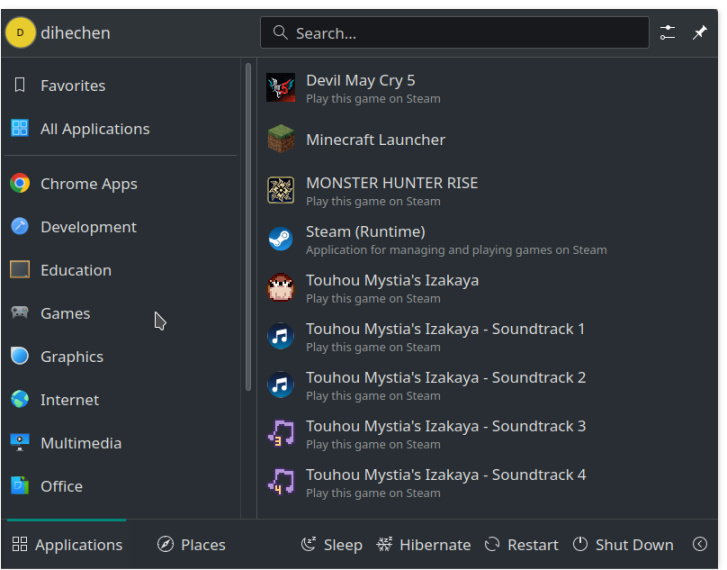Toggle the pin launcher open icon
Viewport: 727px width, 570px height.
tap(700, 32)
